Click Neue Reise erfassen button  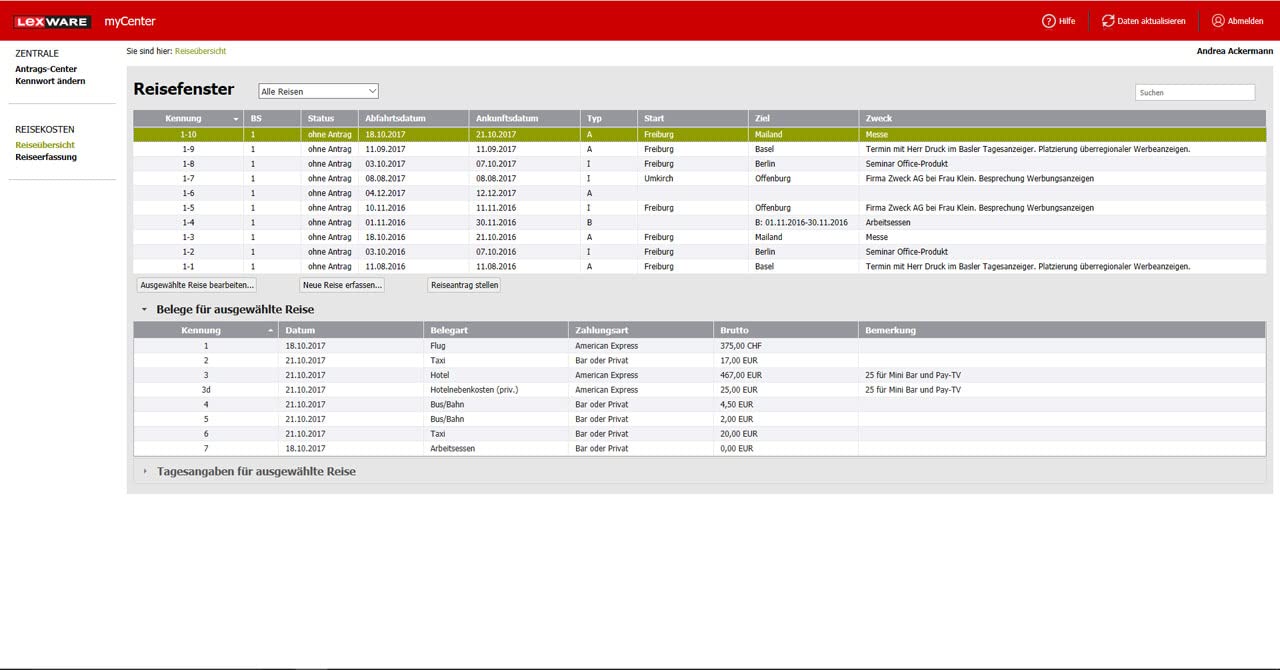click(343, 285)
